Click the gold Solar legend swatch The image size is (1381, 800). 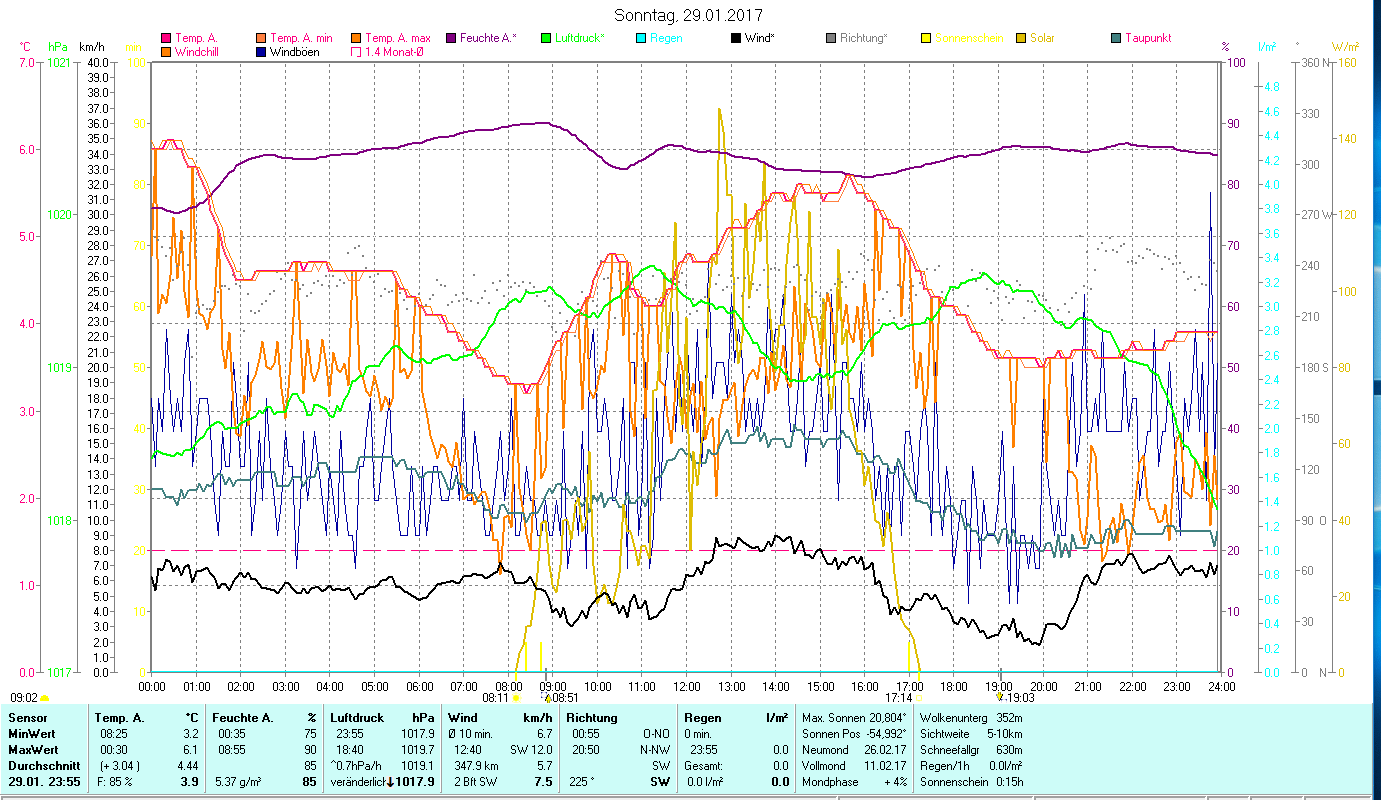click(x=1020, y=39)
